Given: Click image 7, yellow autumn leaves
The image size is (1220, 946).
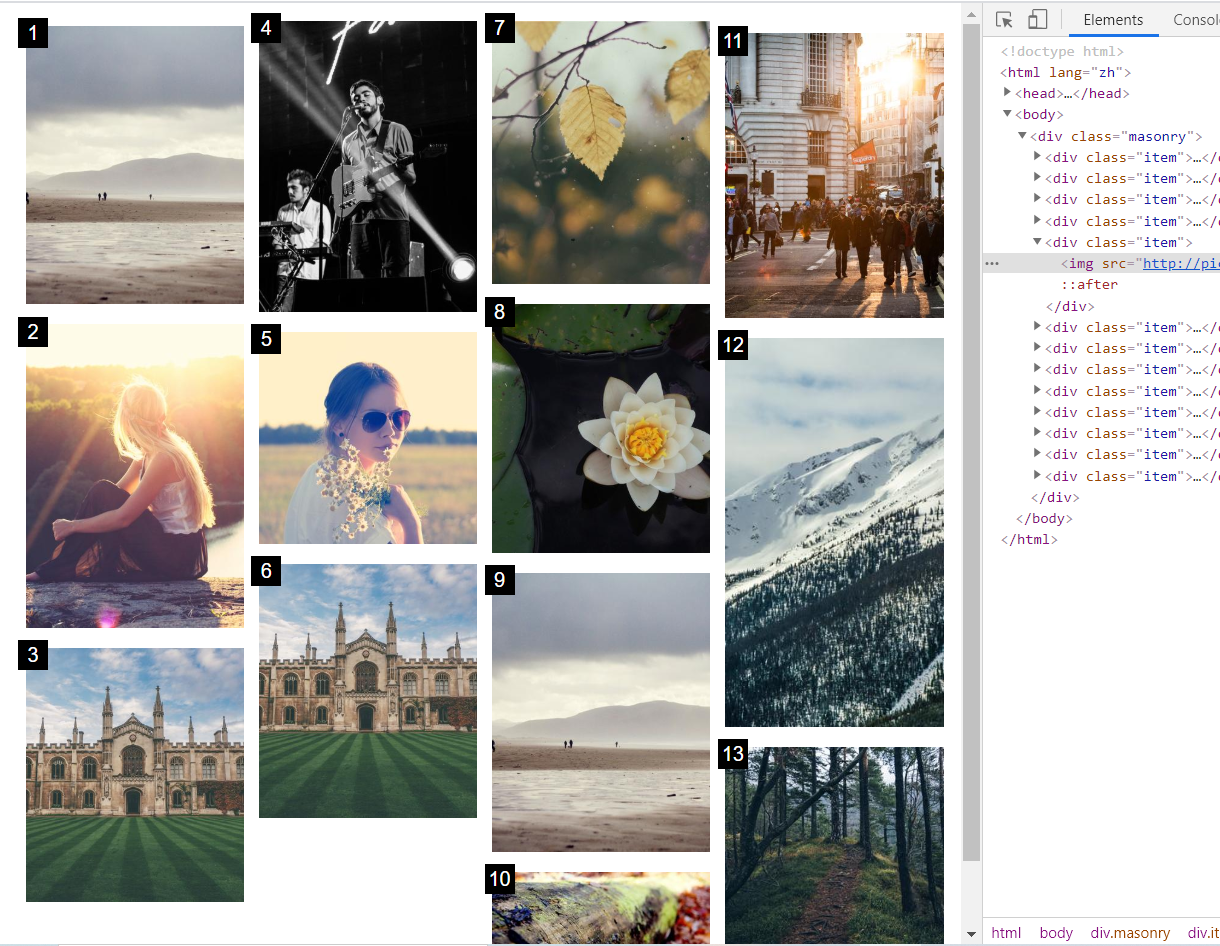Looking at the screenshot, I should pyautogui.click(x=601, y=152).
